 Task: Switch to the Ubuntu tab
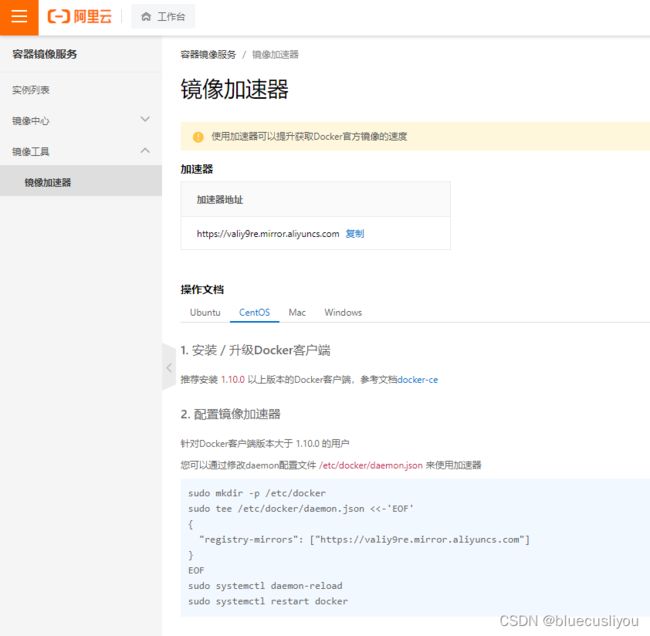(x=205, y=313)
